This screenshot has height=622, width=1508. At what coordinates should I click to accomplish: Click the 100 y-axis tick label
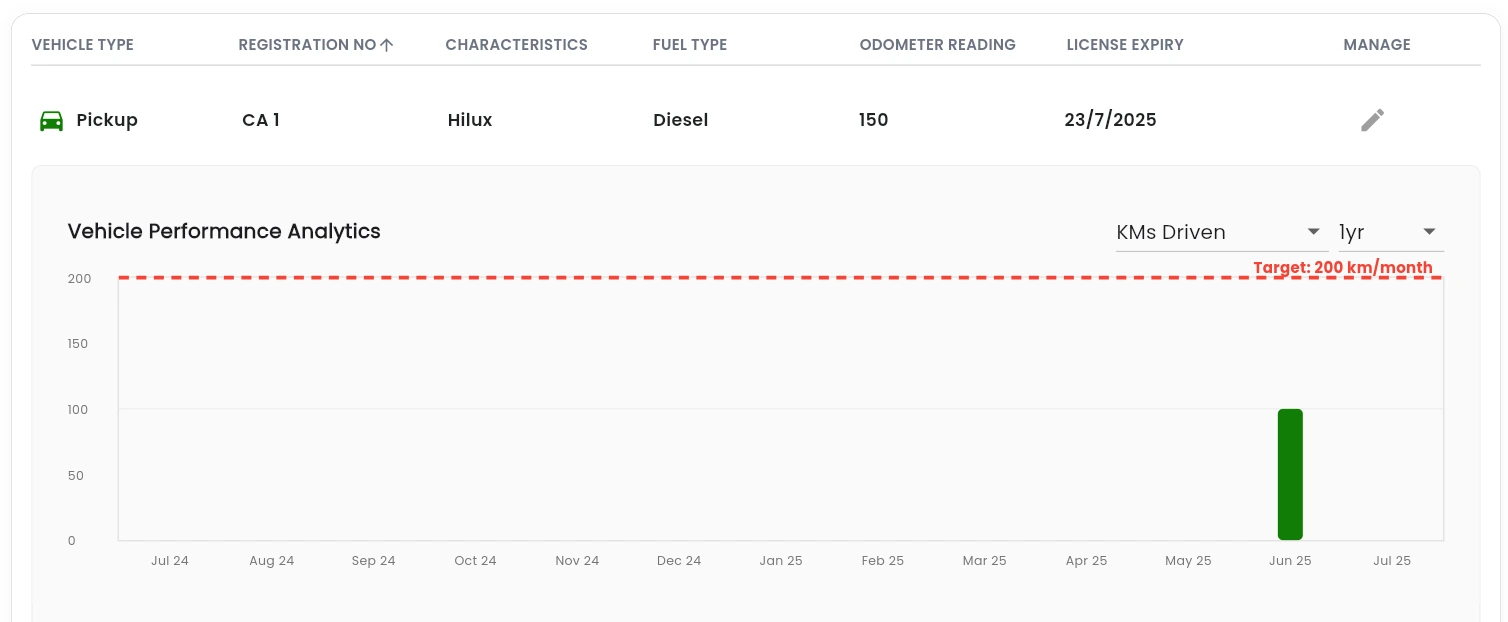click(x=78, y=409)
